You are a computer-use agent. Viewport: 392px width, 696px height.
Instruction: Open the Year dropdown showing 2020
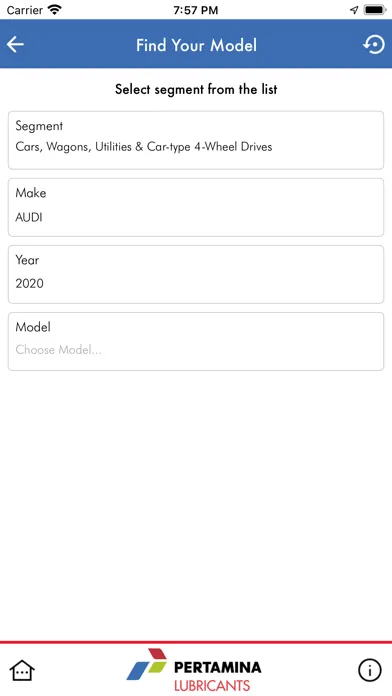click(196, 274)
